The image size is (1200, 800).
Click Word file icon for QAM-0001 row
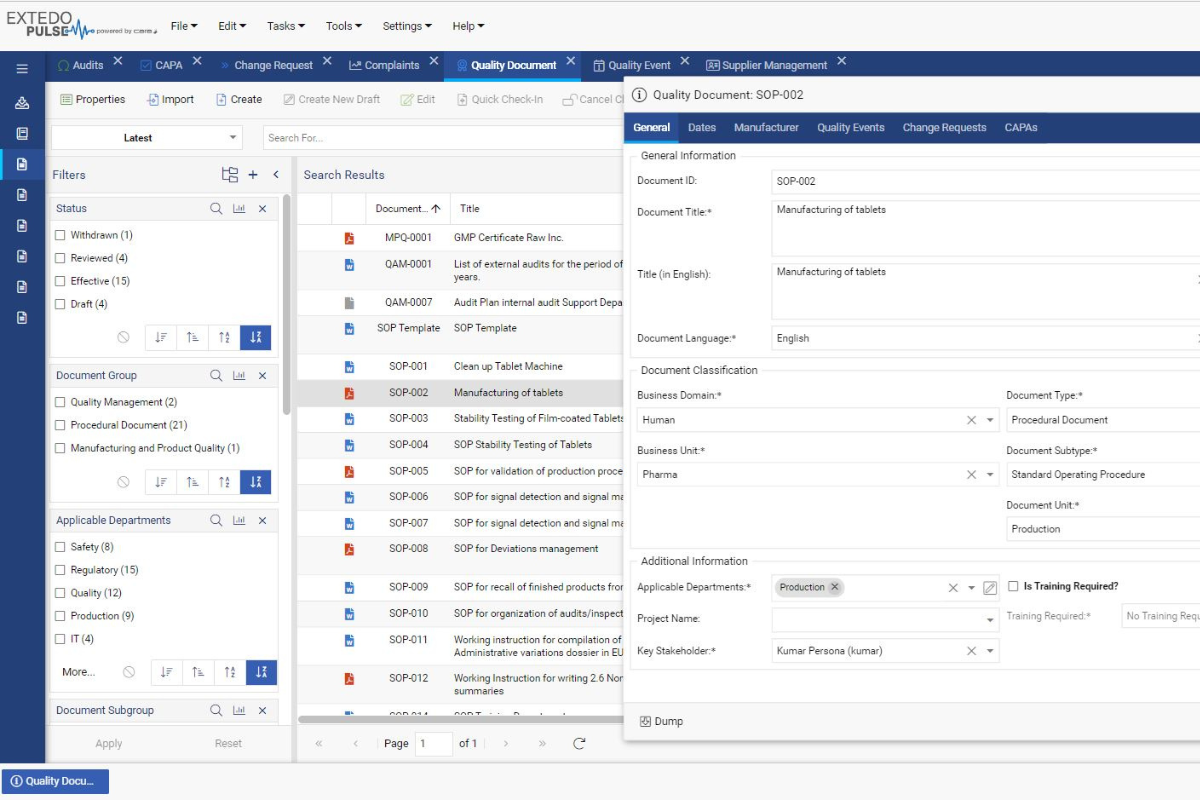point(349,265)
